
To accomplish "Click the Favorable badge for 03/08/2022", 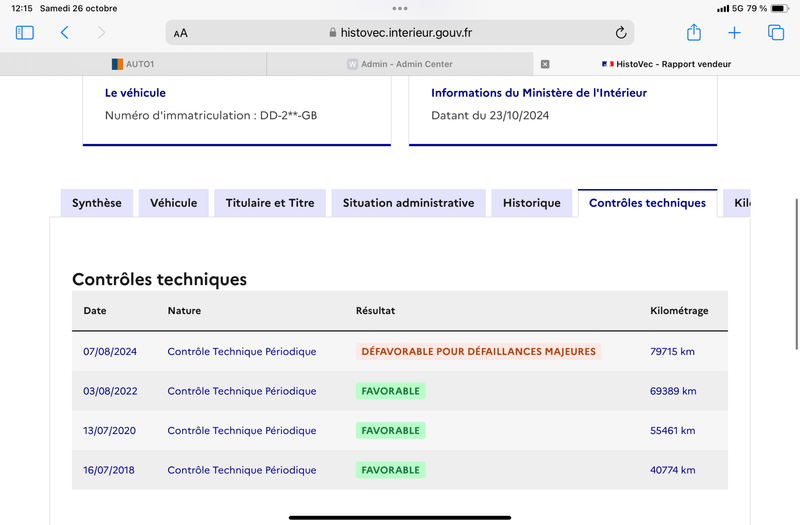I will [391, 391].
